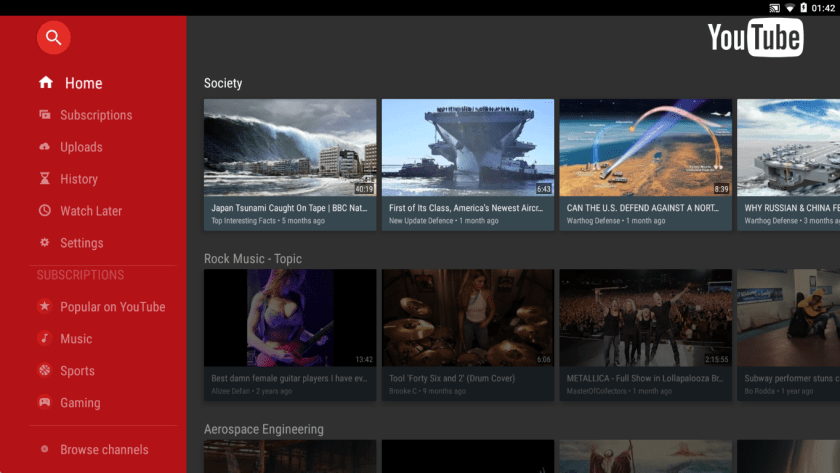Click the 2:15:55 duration badge
Image resolution: width=840 pixels, height=473 pixels.
(x=716, y=359)
